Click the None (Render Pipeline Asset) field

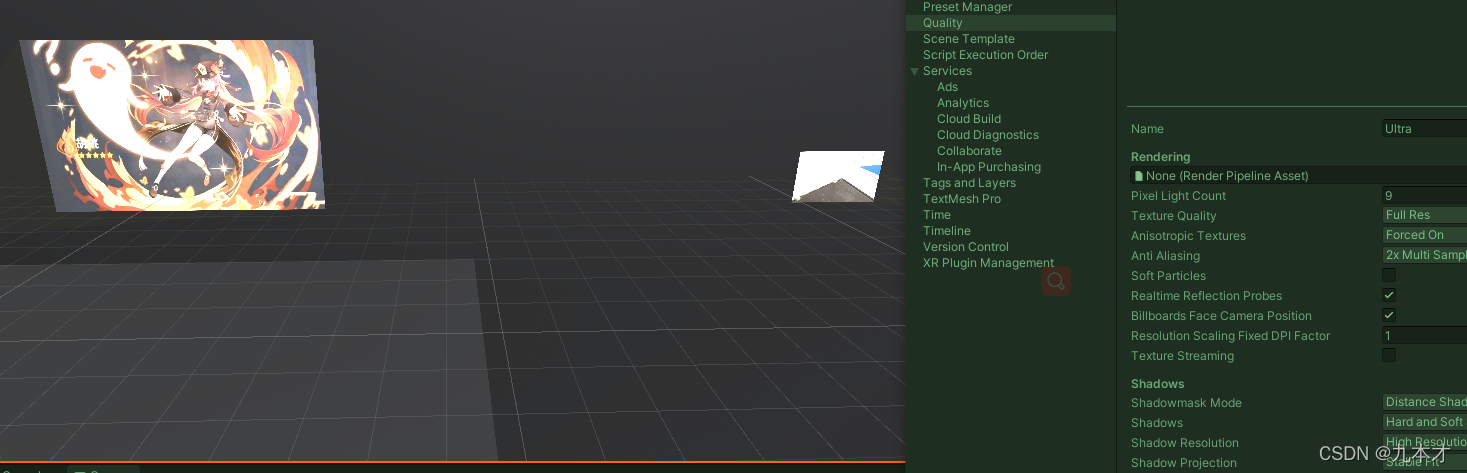pos(1299,175)
